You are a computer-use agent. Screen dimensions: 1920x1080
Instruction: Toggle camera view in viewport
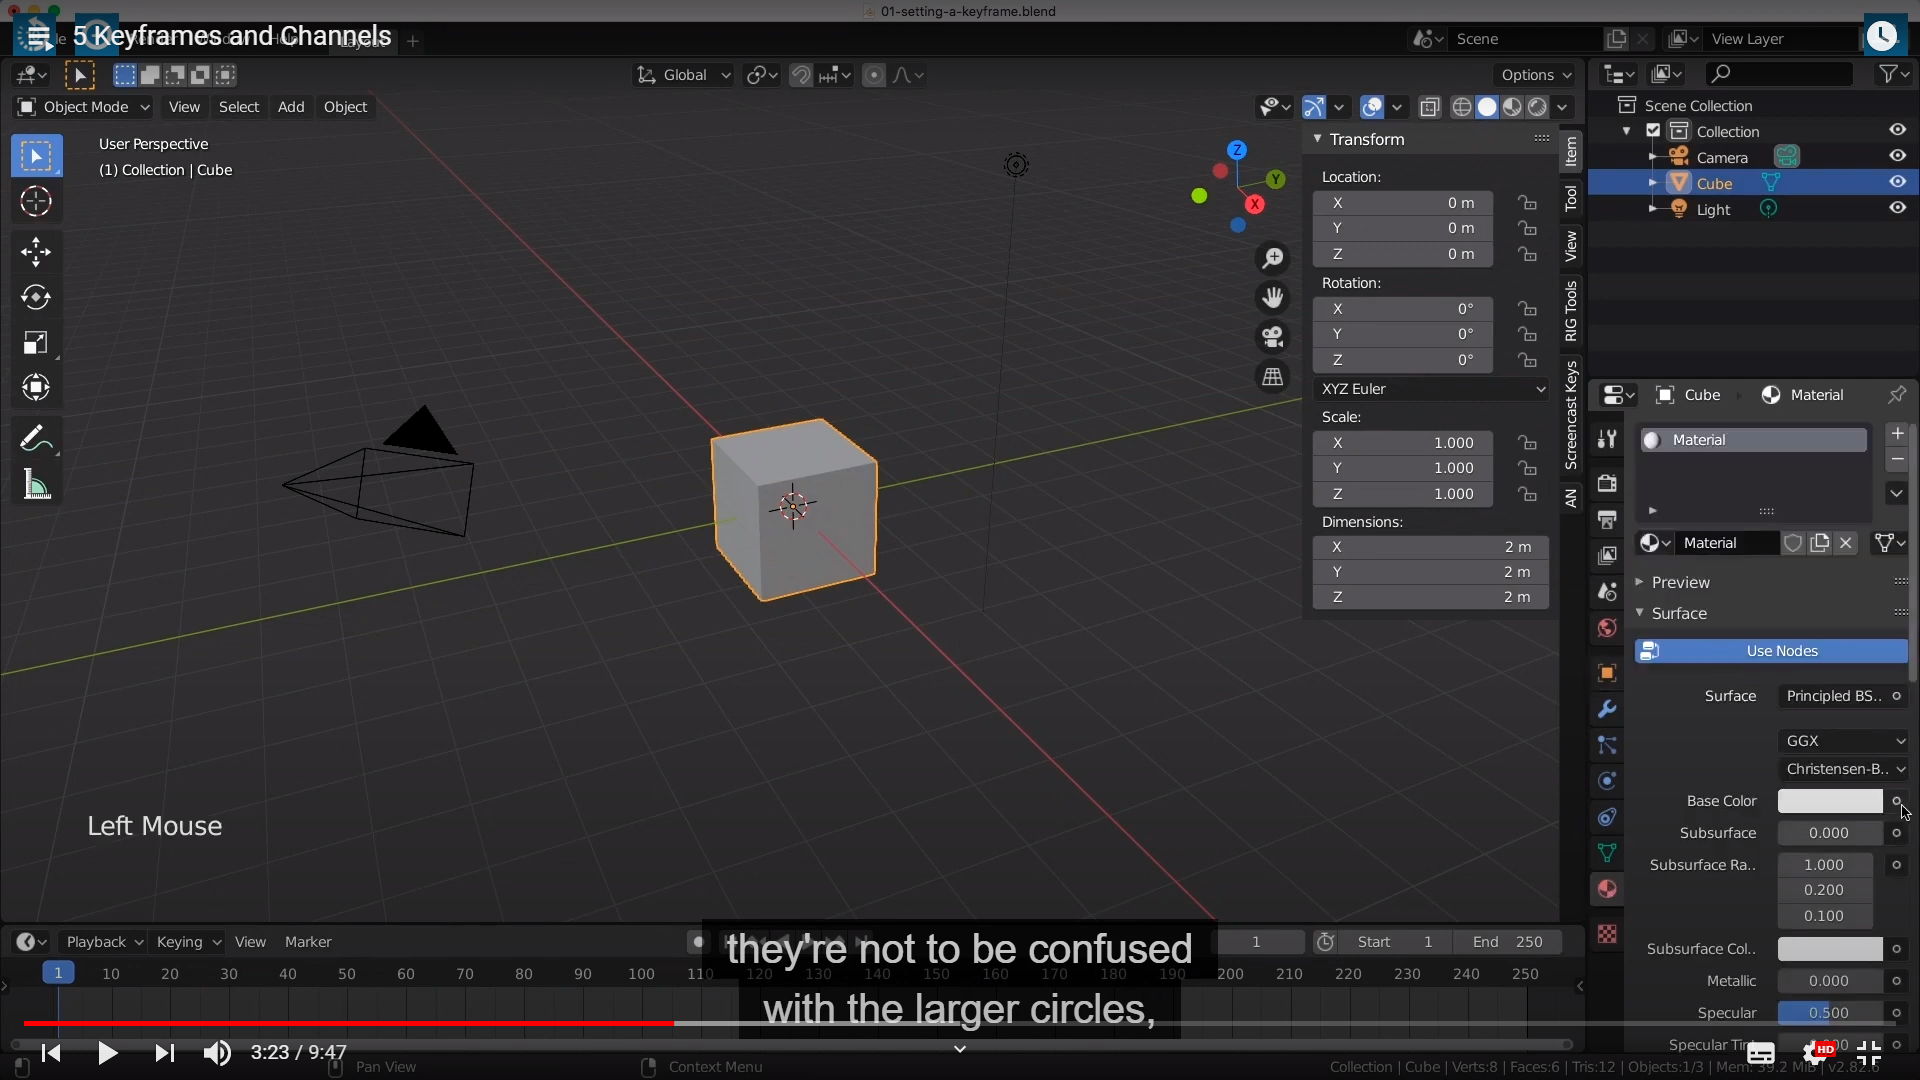click(x=1272, y=337)
